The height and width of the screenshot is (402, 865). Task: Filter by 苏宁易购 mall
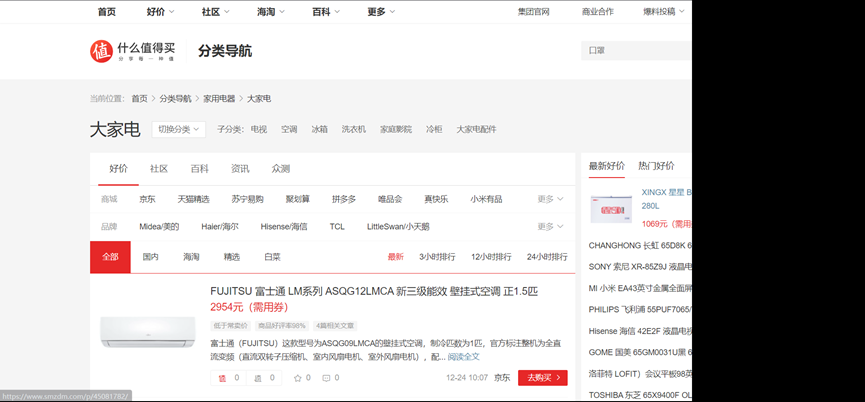(247, 199)
